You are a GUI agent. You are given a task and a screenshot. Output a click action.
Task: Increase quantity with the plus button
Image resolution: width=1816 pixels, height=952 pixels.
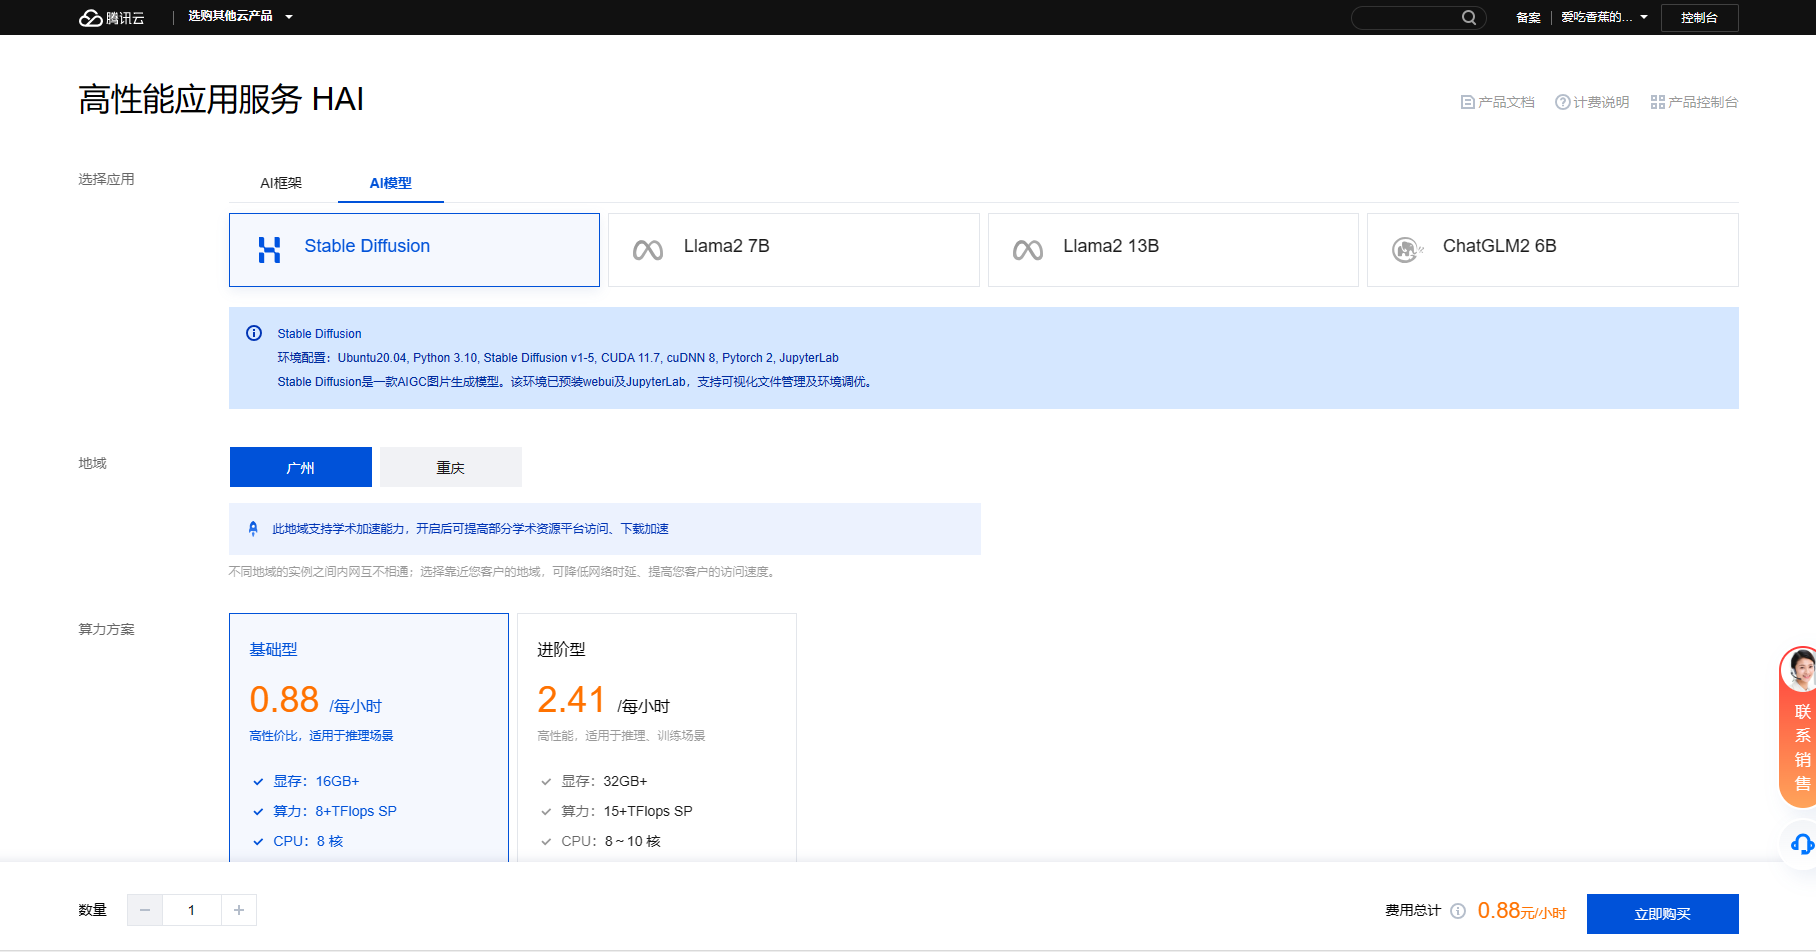tap(239, 910)
